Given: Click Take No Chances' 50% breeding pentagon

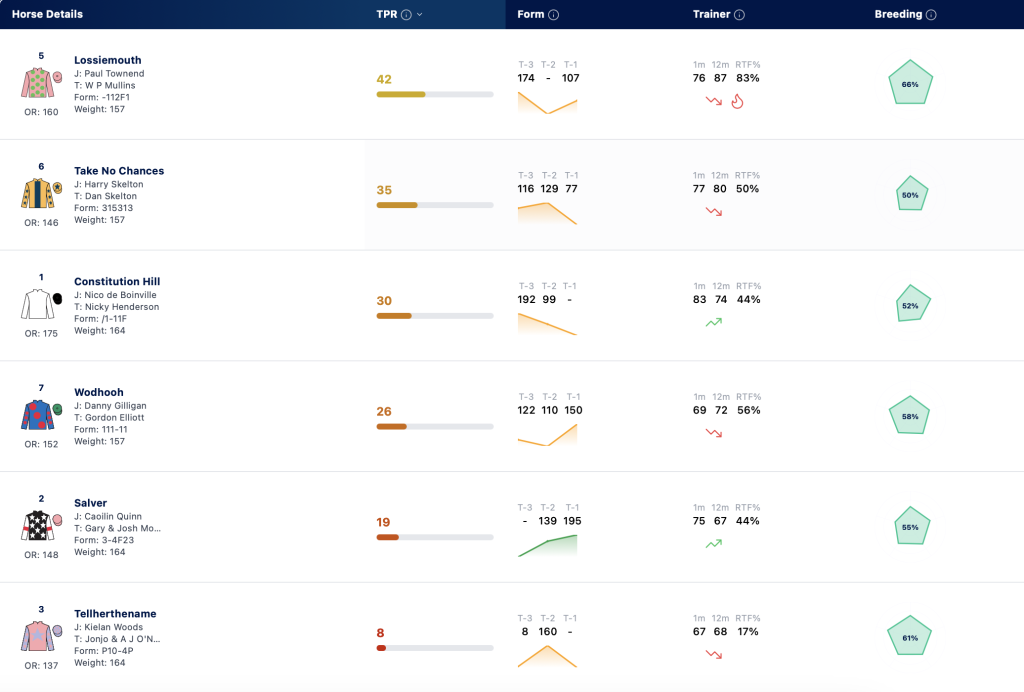Looking at the screenshot, I should click(x=910, y=194).
